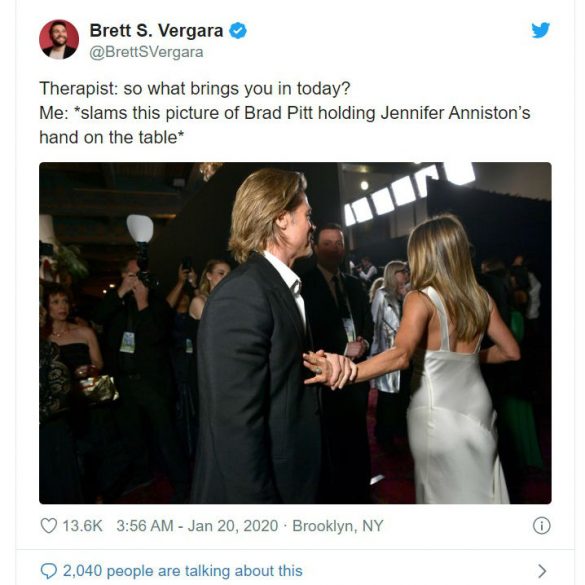Image resolution: width=585 pixels, height=585 pixels.
Task: Click the 'Brad Pitt' words in the tweet
Action: (278, 113)
